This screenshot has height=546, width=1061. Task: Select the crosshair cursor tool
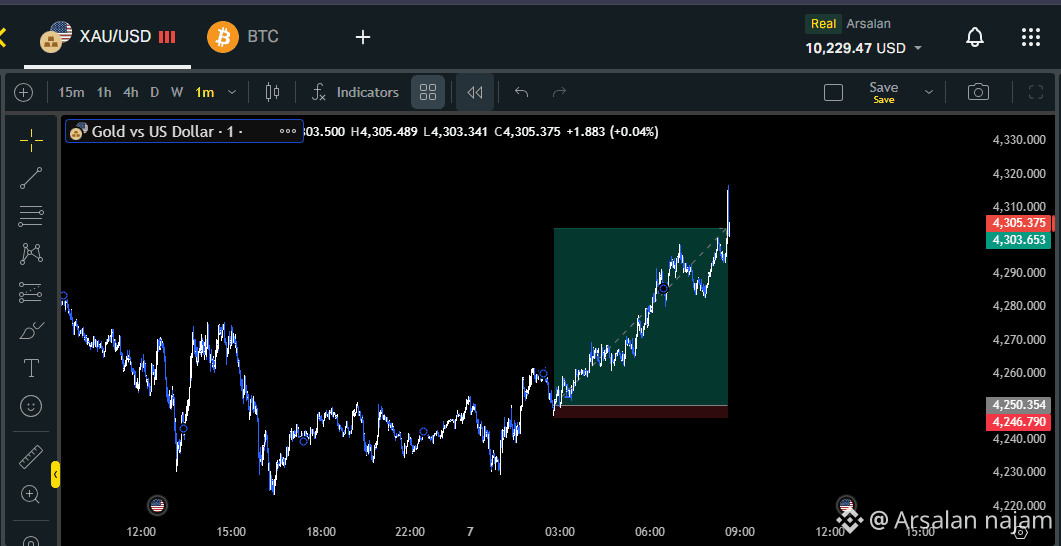click(31, 141)
